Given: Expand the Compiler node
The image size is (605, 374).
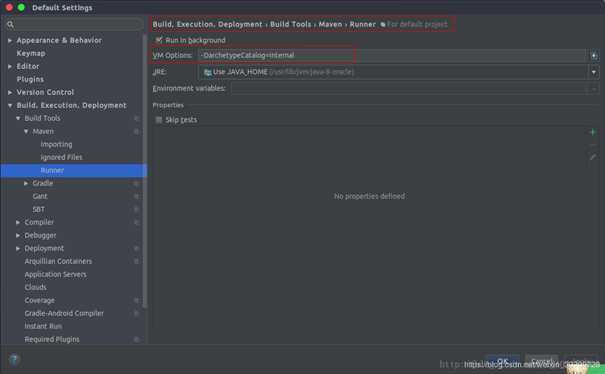Looking at the screenshot, I should (x=18, y=222).
